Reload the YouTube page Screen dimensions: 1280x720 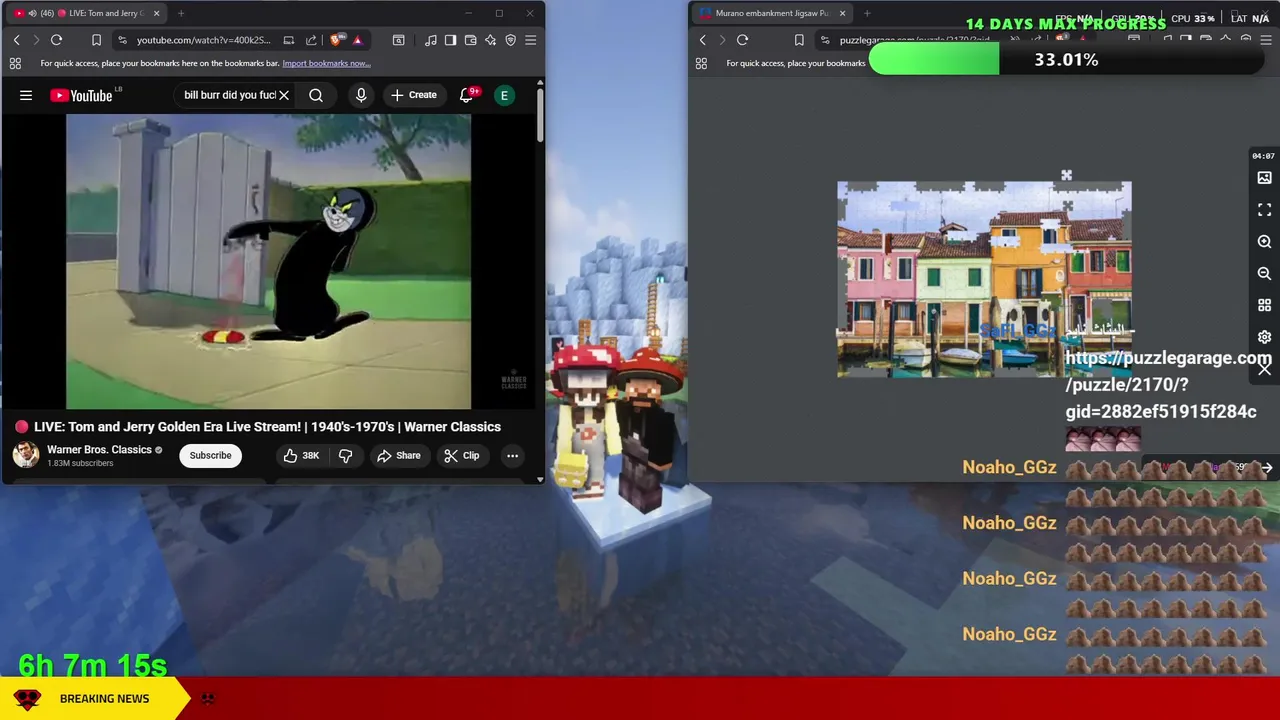[x=57, y=40]
